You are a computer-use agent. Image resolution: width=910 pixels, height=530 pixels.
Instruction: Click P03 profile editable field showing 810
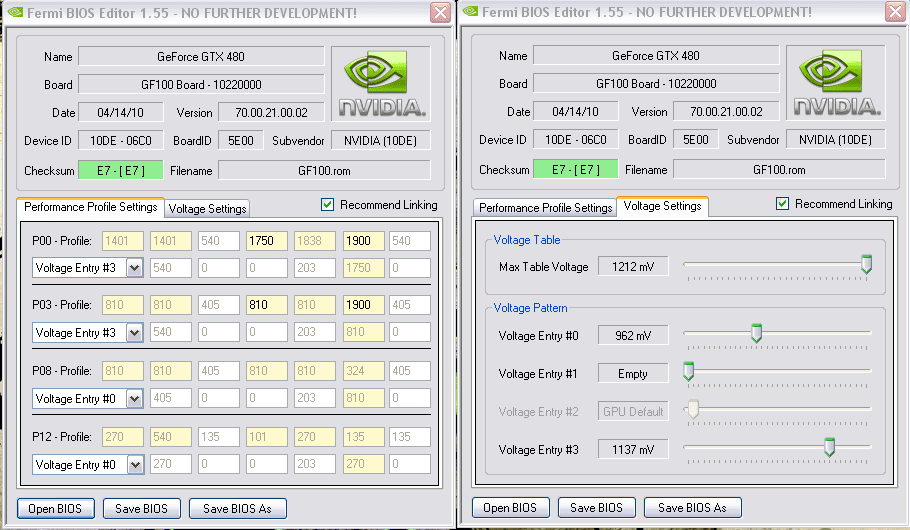(266, 305)
